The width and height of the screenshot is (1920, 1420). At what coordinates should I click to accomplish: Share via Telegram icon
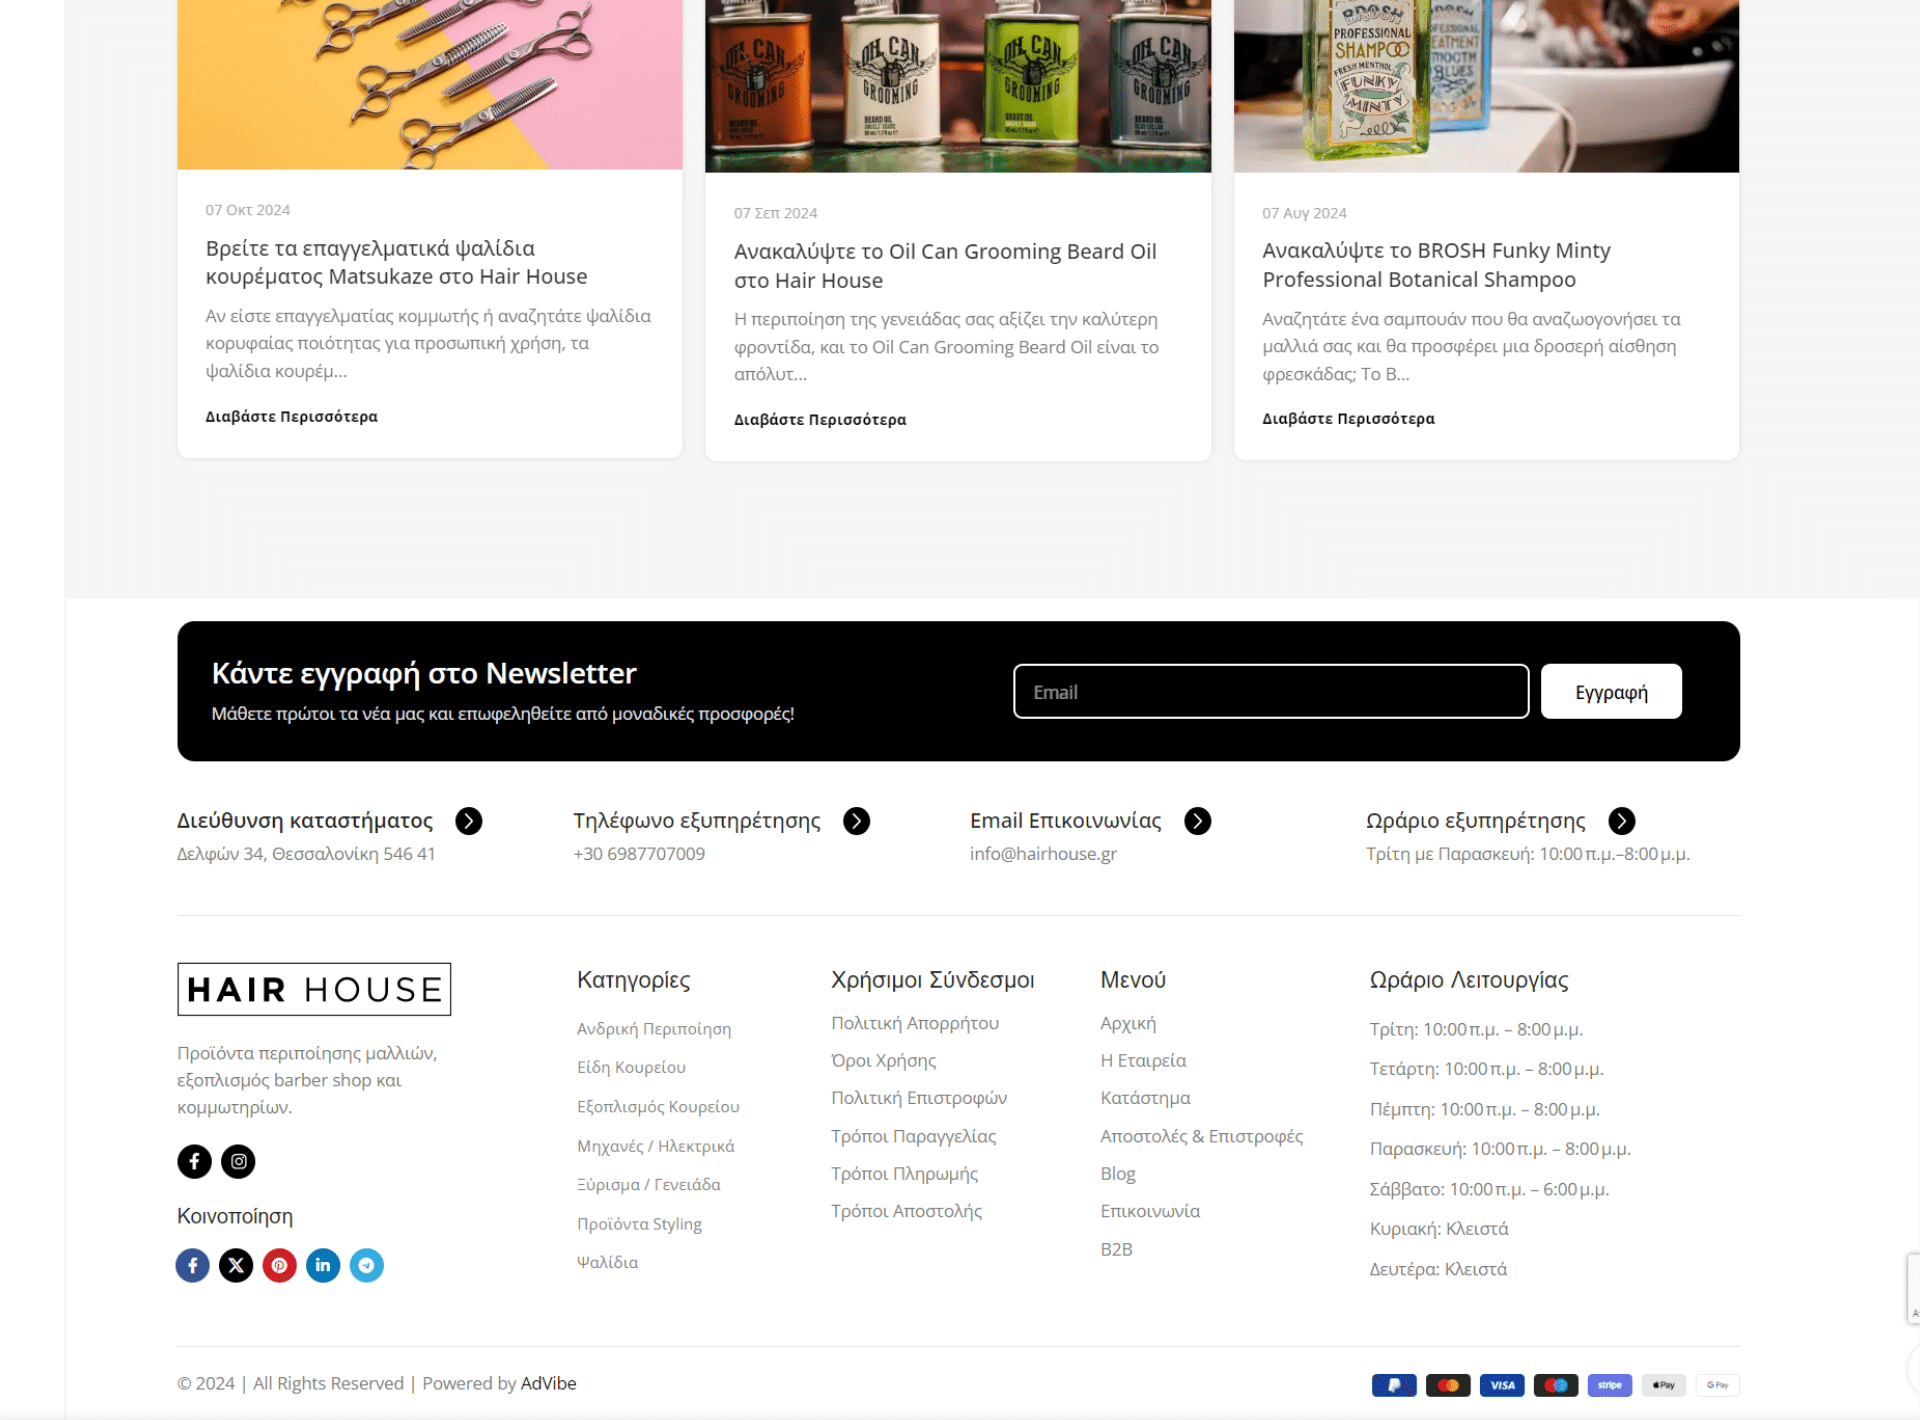click(x=366, y=1265)
